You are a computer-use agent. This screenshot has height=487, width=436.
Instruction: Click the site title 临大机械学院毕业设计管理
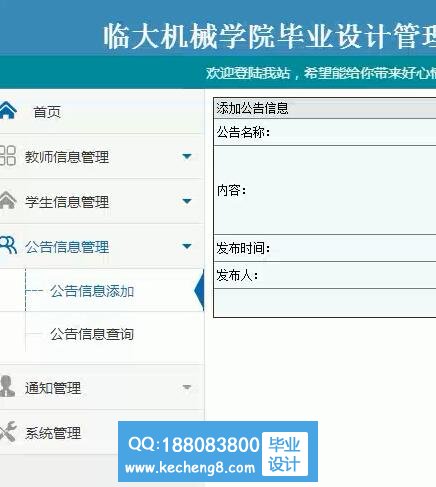(x=269, y=36)
